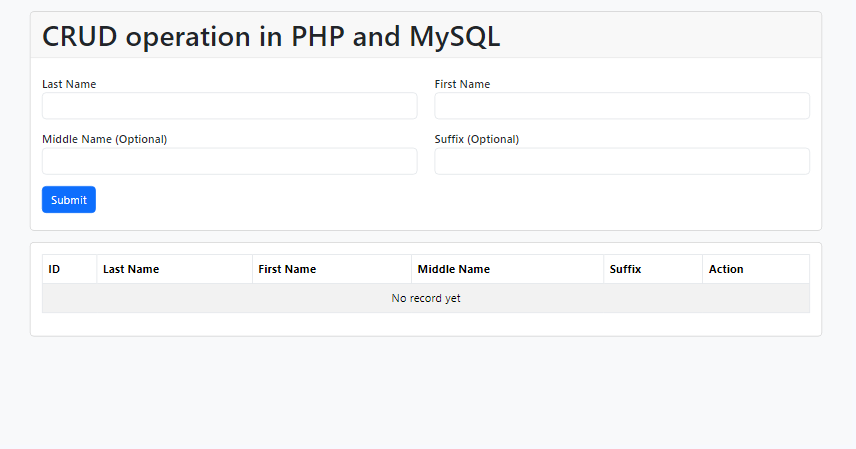Screen dimensions: 856x449
Task: Focus the First Name text box
Action: 622,105
